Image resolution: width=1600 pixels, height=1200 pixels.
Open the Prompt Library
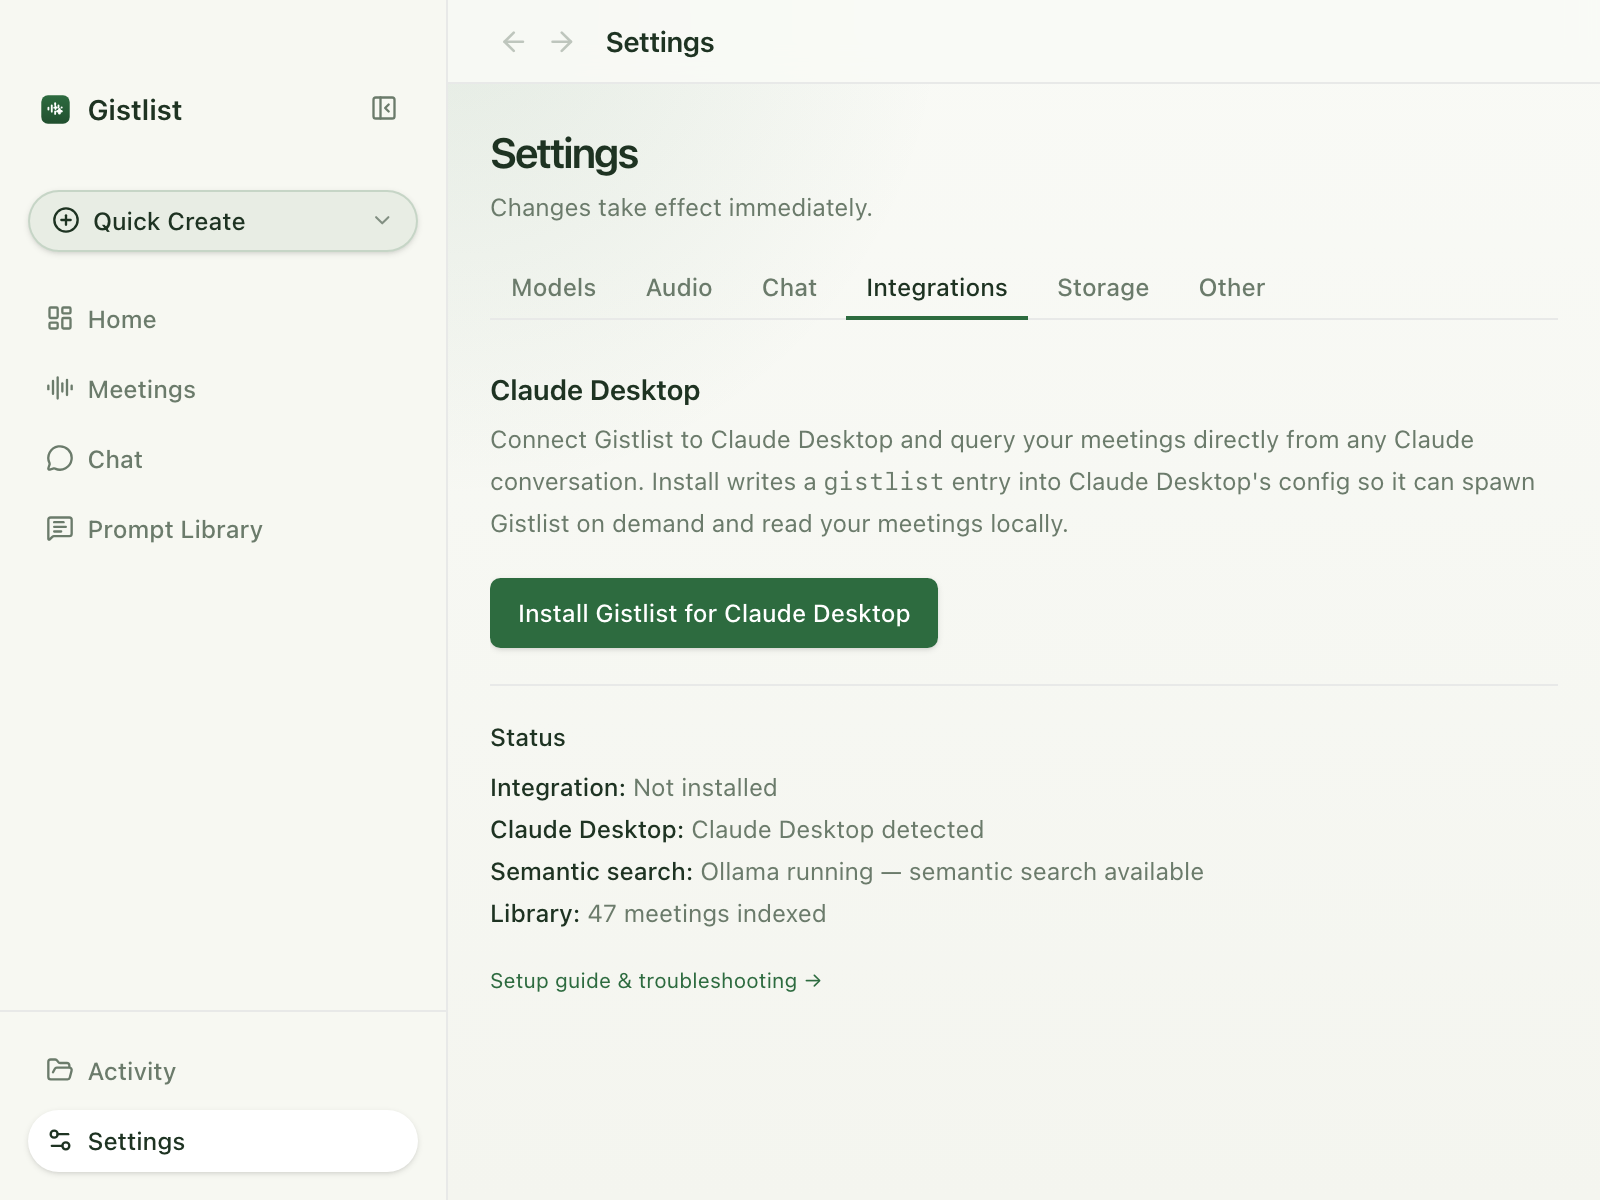click(x=223, y=529)
